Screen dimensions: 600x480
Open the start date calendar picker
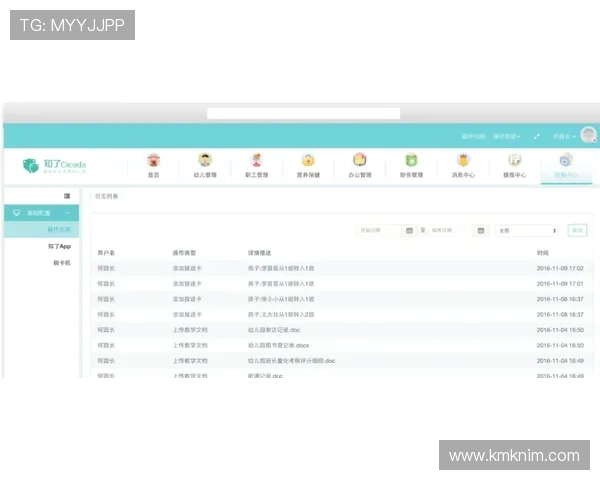(409, 230)
